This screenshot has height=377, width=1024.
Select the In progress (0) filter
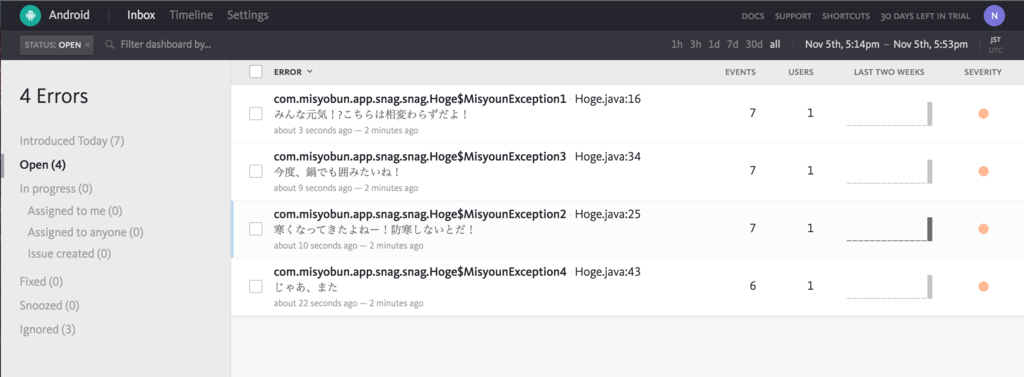56,189
